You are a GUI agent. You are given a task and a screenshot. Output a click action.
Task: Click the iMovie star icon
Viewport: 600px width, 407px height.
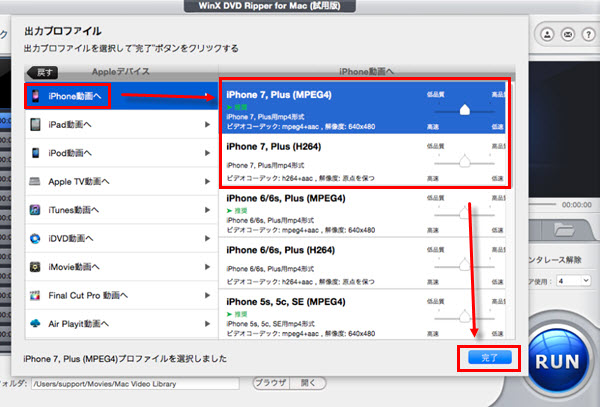tap(35, 267)
